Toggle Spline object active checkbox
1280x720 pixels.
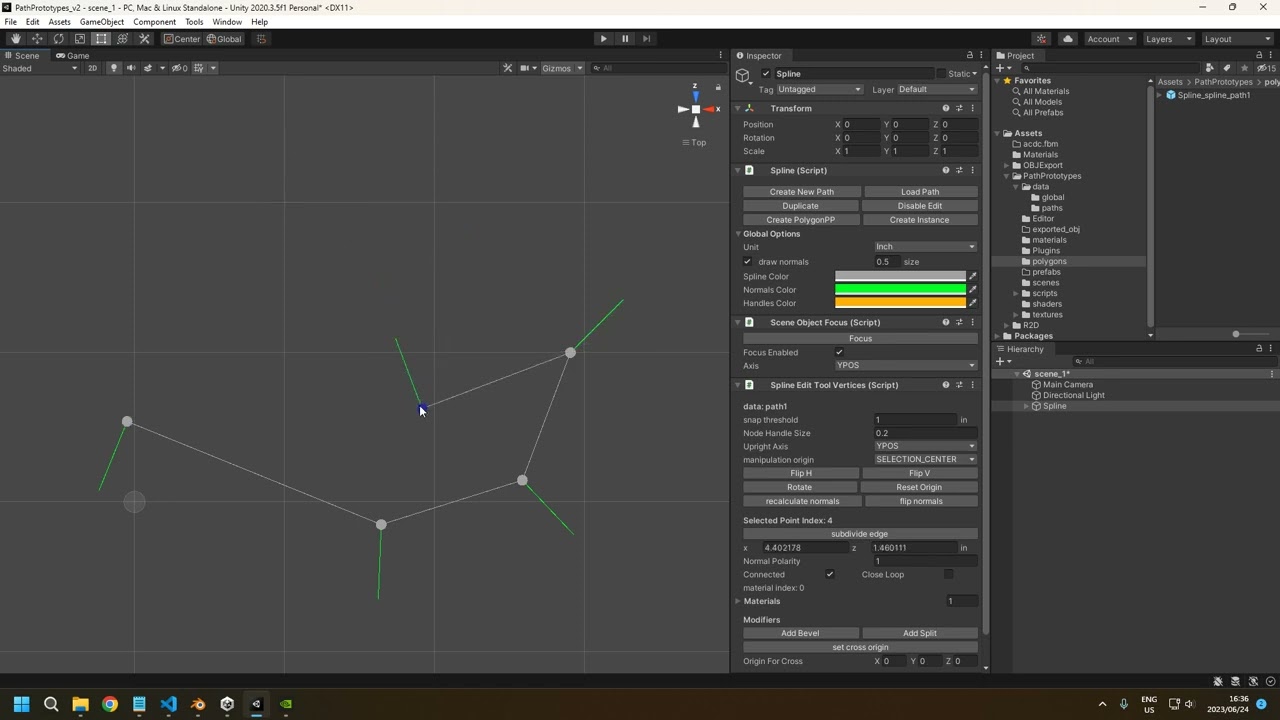point(766,74)
